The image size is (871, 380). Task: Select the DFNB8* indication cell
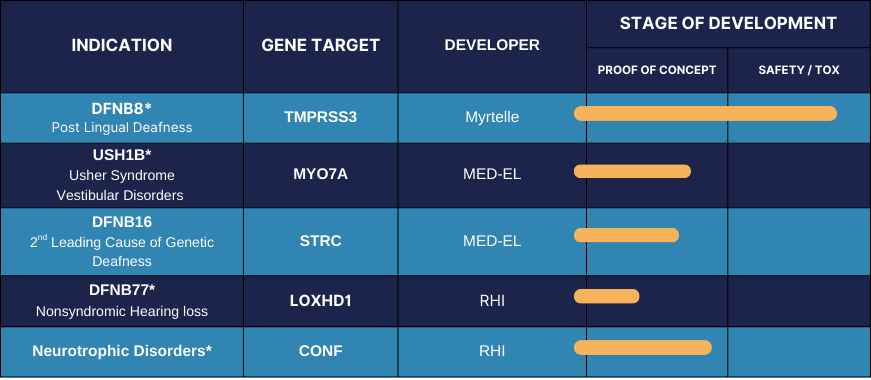(x=122, y=118)
